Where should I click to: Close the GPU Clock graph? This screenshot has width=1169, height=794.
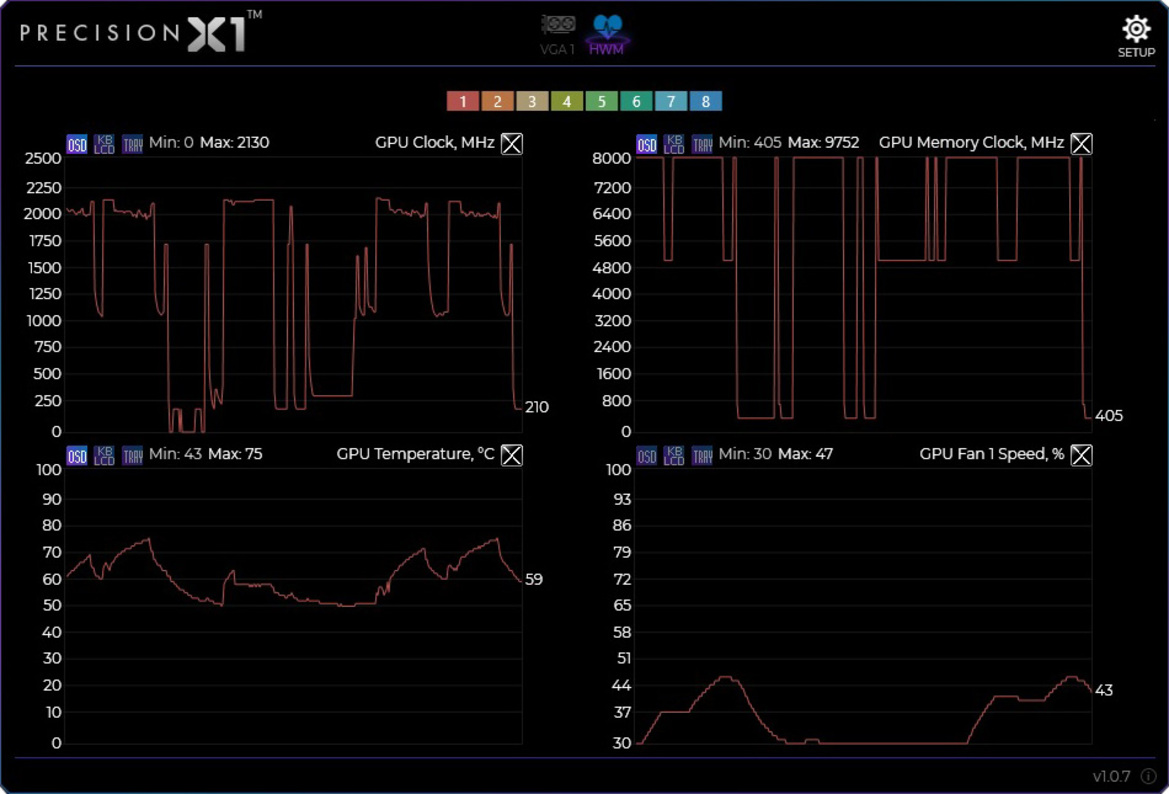(x=511, y=143)
